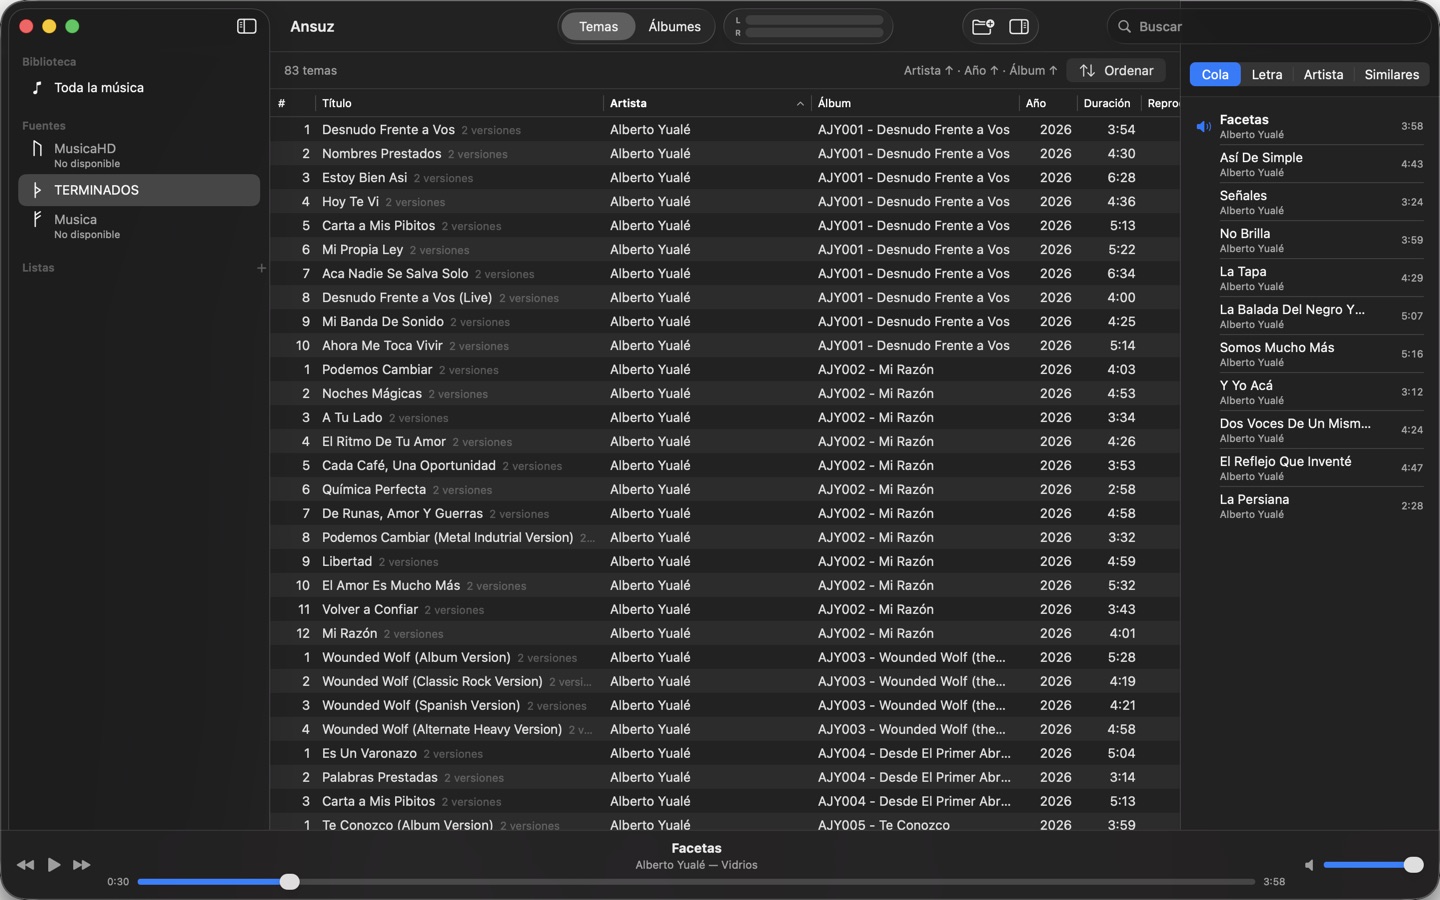
Task: Click the previous track button
Action: (26, 865)
